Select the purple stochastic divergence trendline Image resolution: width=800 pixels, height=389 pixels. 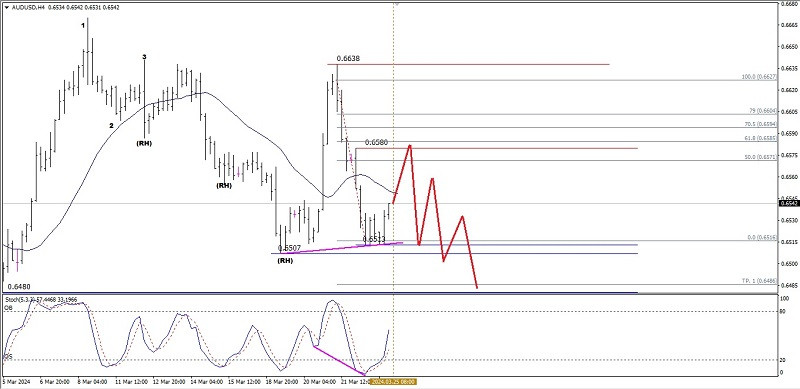[x=339, y=361]
